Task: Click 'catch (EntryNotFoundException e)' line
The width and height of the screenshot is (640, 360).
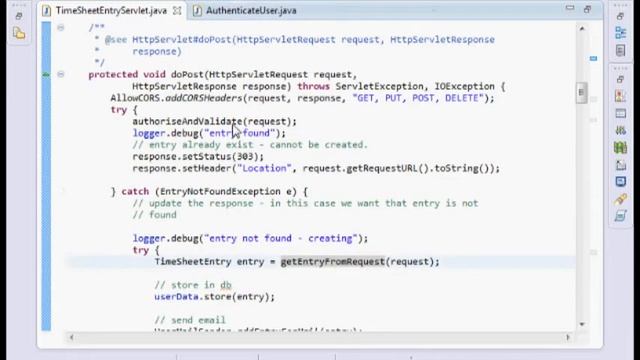Action: point(209,191)
